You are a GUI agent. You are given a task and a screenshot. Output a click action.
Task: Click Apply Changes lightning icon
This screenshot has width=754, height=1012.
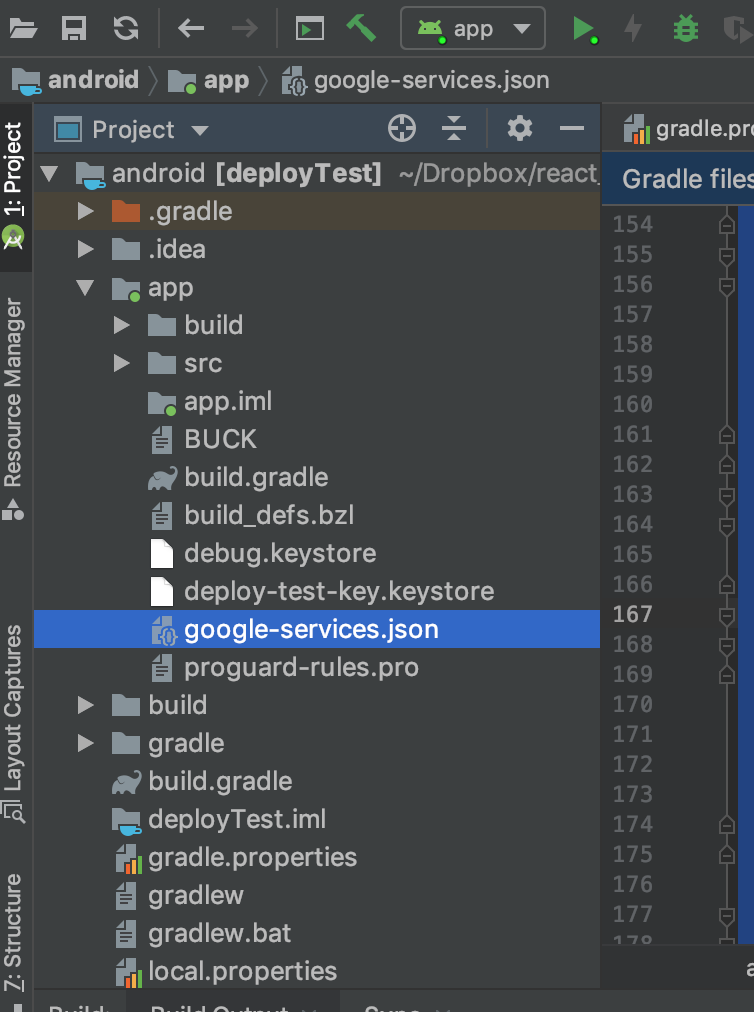pos(633,28)
